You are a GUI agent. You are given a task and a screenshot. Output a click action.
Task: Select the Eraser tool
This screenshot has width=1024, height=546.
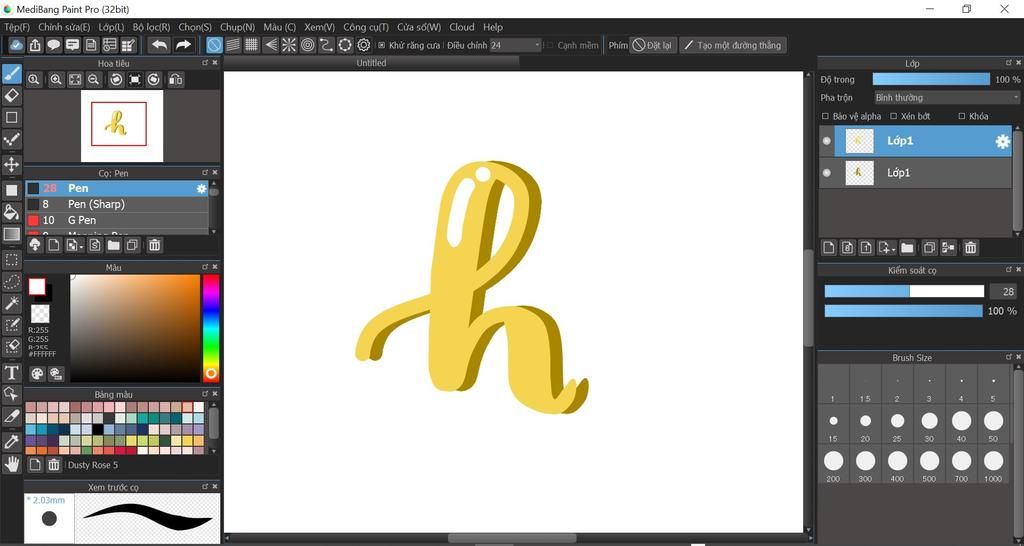tap(12, 96)
